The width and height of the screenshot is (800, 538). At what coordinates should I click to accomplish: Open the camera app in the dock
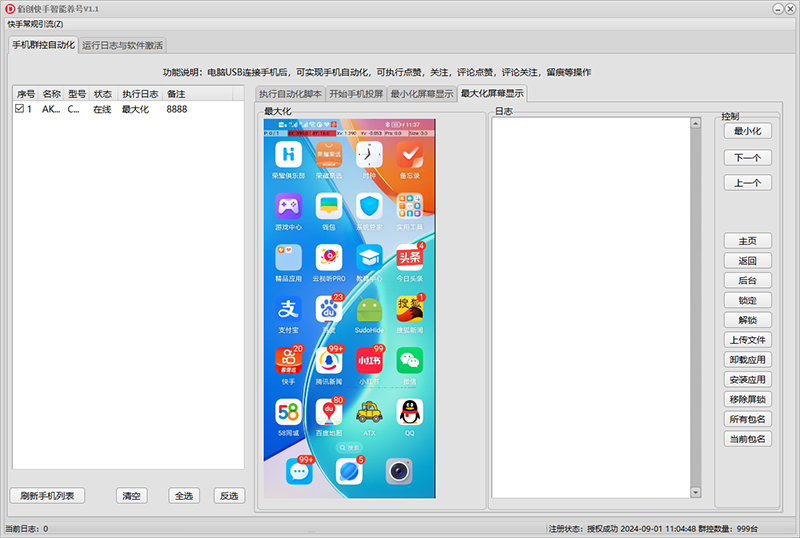(399, 471)
